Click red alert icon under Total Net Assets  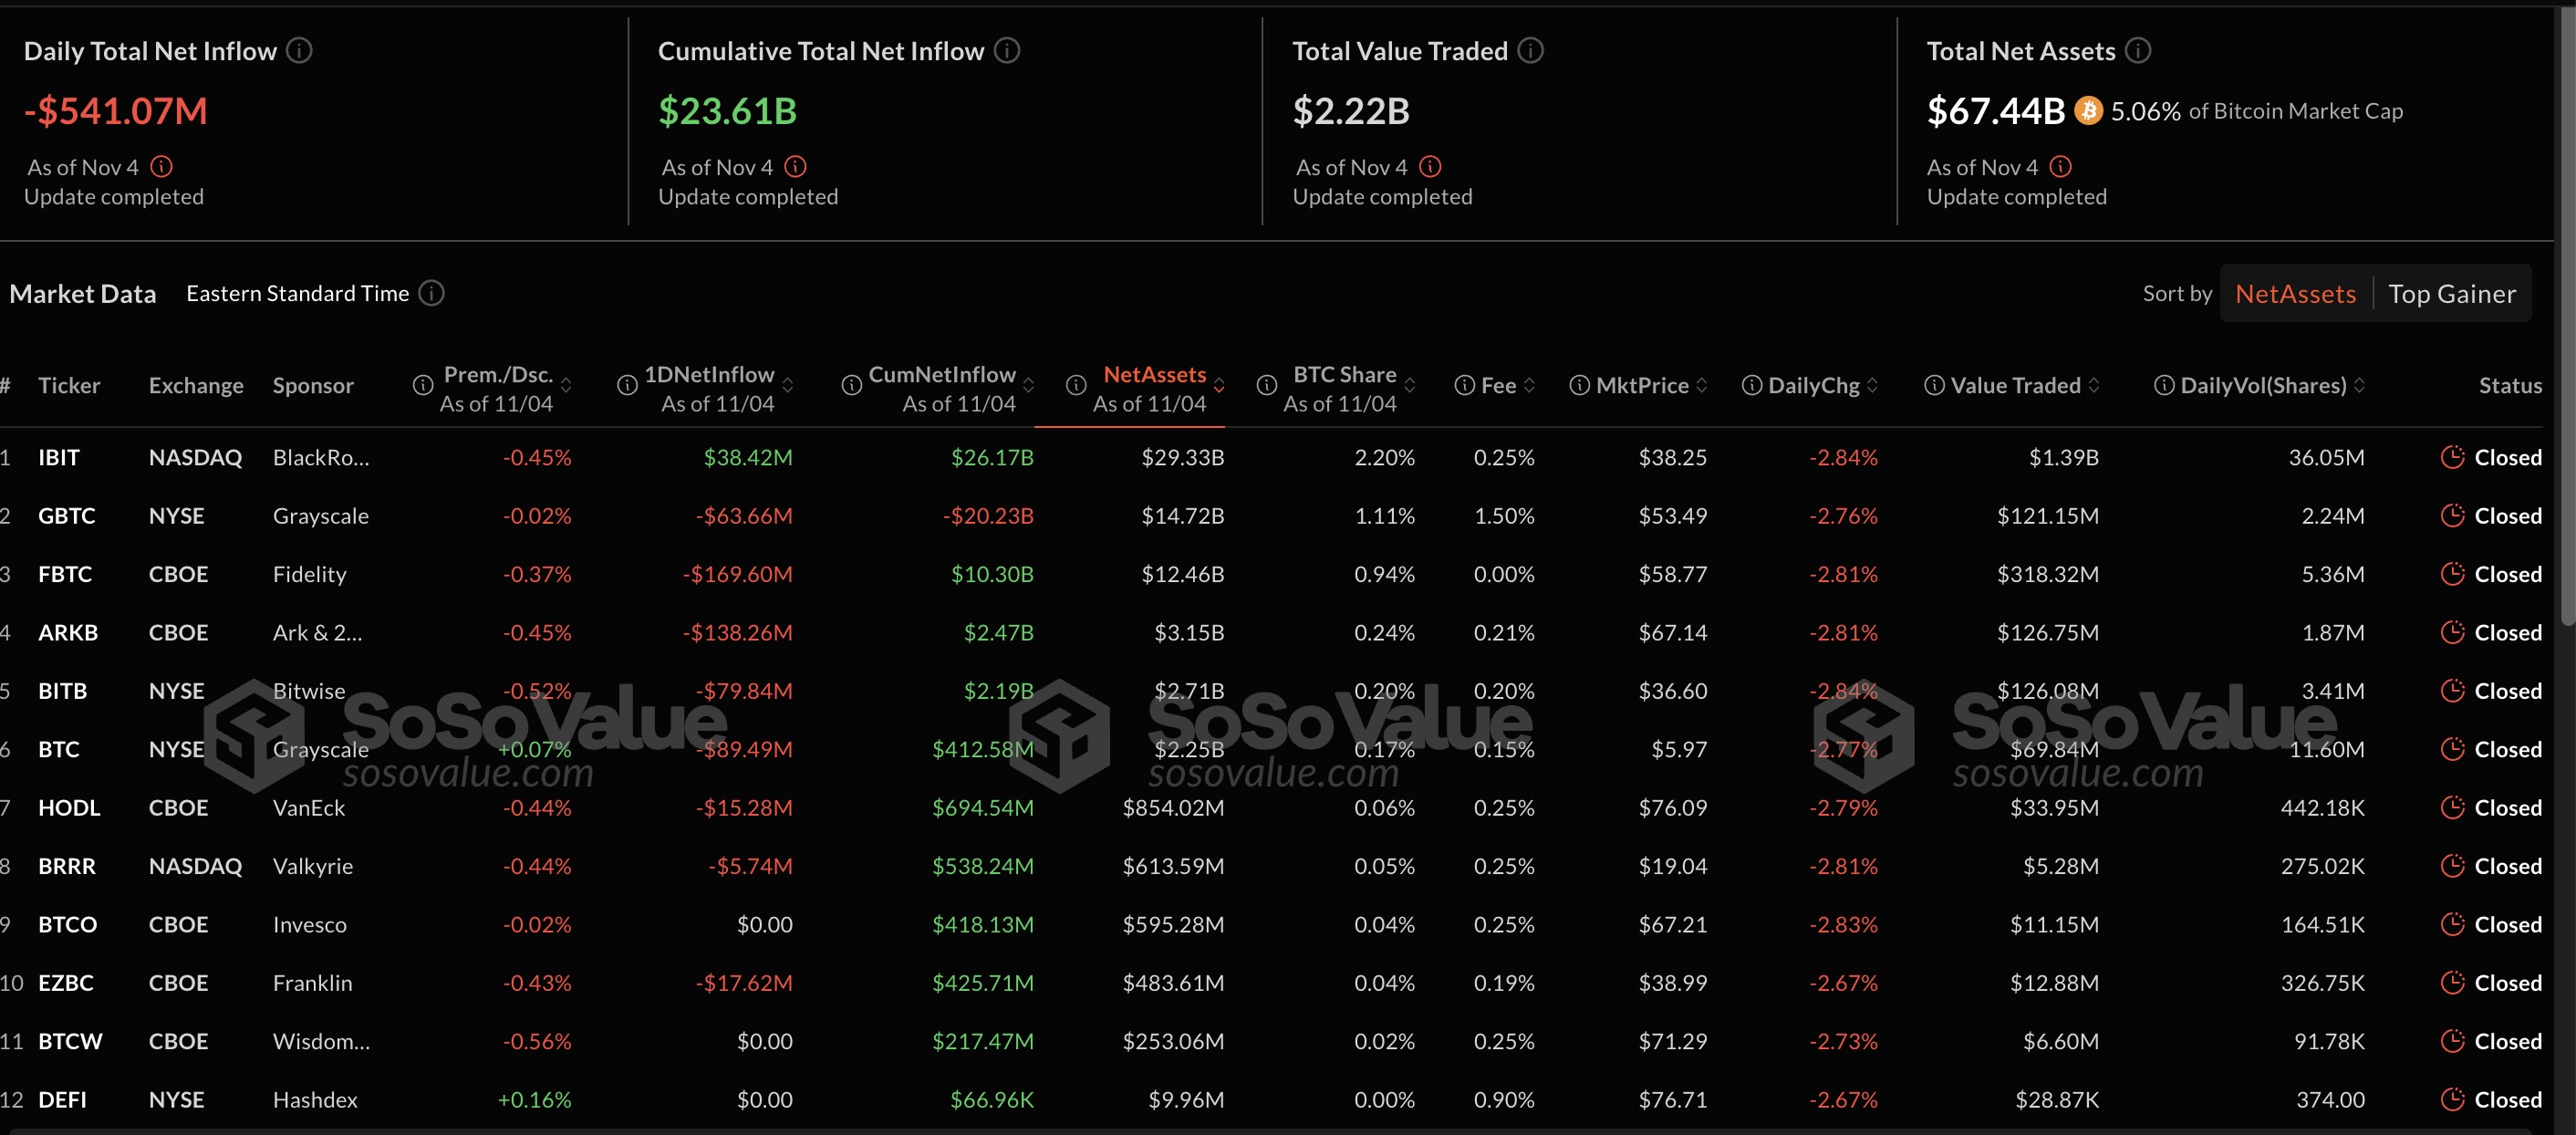[x=2060, y=166]
